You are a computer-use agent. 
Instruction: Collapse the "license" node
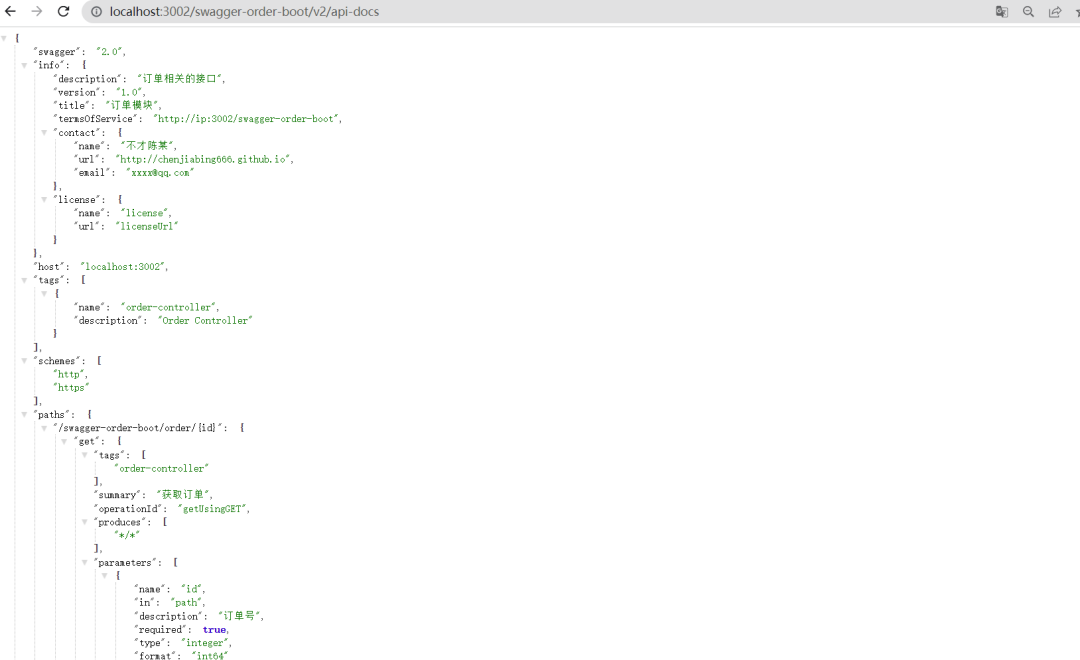44,200
